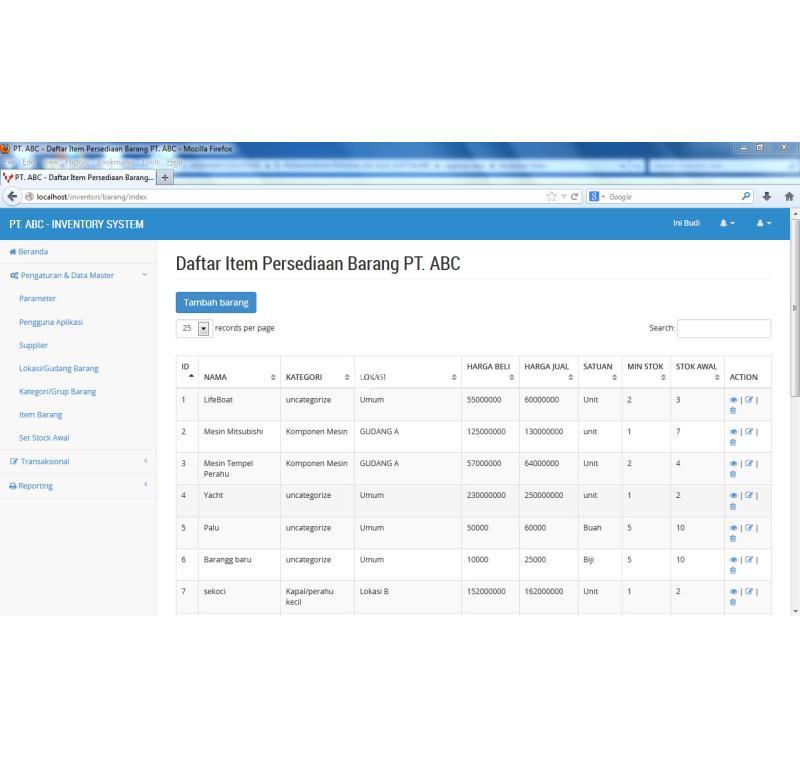Screen dimensions: 800x759
Task: Open edit icon for sekoci row
Action: tap(748, 592)
